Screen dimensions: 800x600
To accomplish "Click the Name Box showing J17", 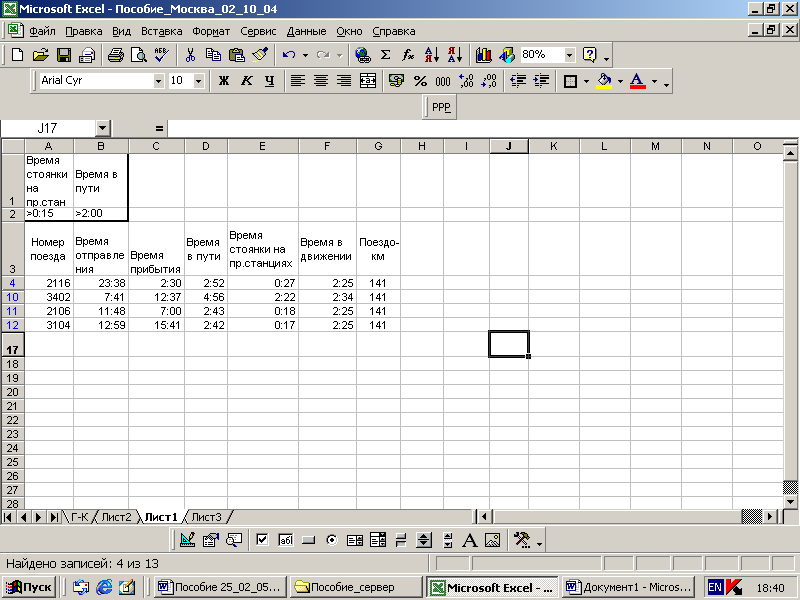I will click(47, 128).
